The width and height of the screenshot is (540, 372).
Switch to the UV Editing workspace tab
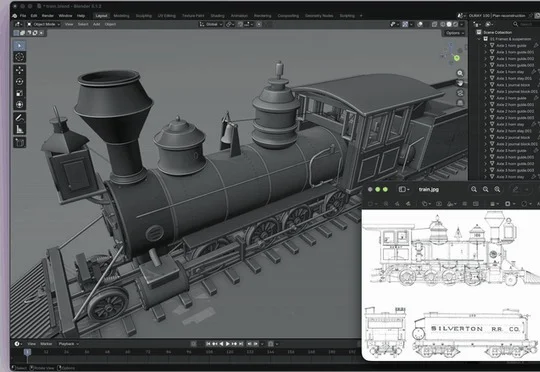coord(166,16)
